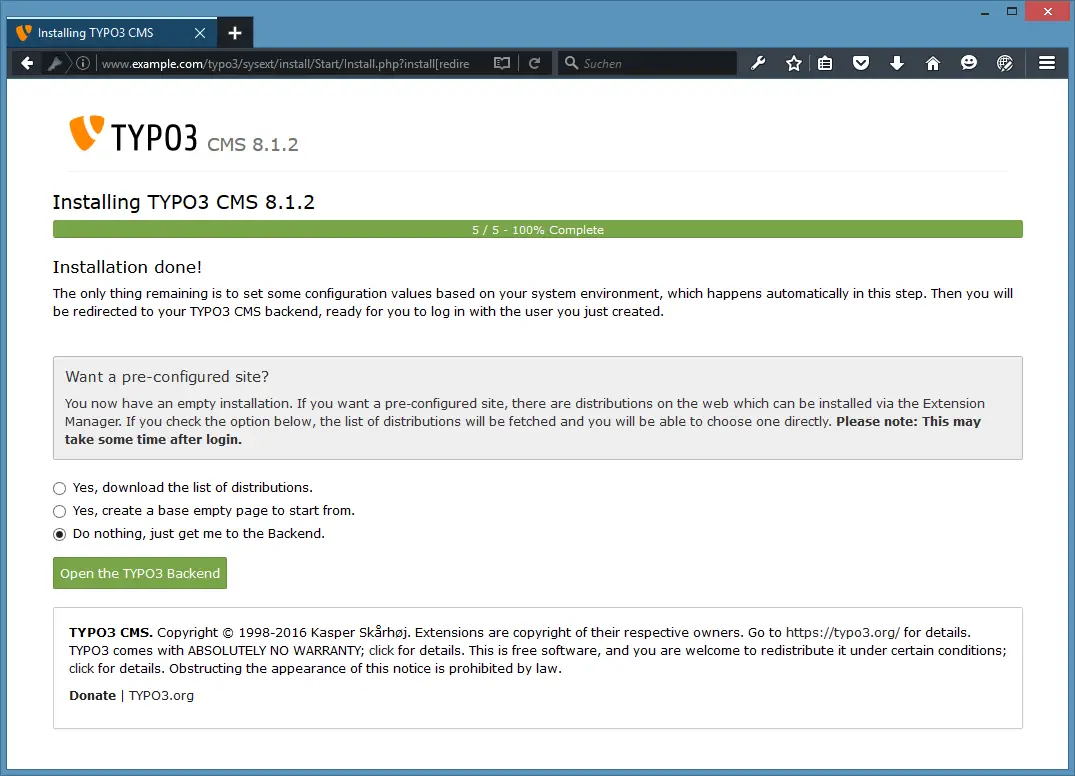
Task: Click the 'Installation done!' heading
Action: (x=128, y=267)
